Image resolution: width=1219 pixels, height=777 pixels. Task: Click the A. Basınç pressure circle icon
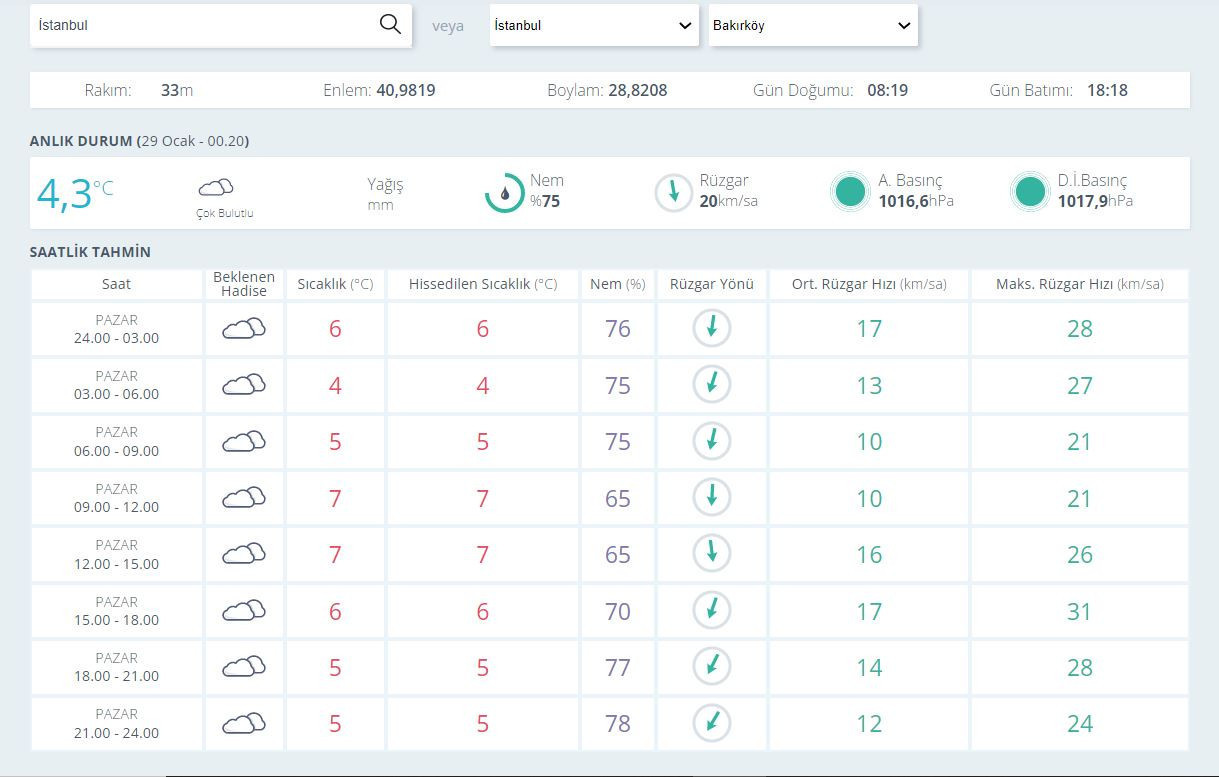coord(850,192)
